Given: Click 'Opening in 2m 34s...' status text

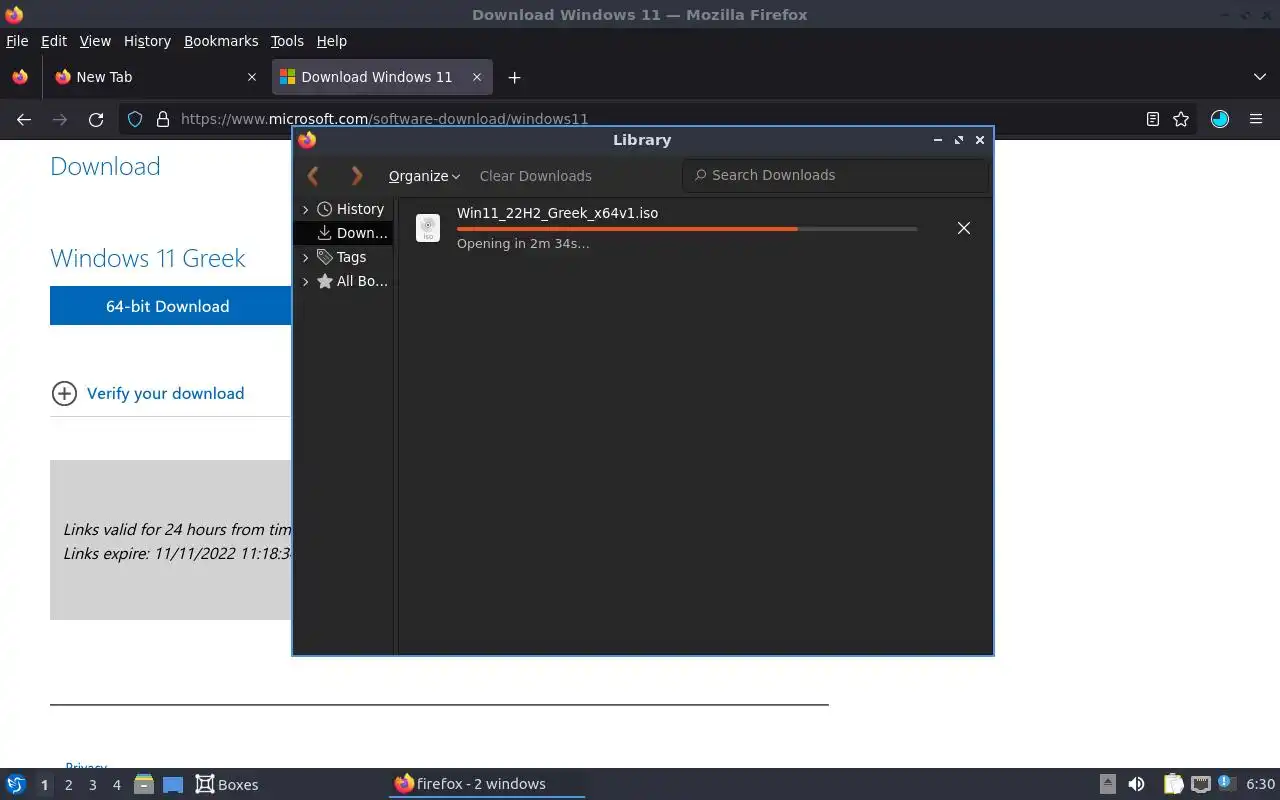Looking at the screenshot, I should 523,244.
